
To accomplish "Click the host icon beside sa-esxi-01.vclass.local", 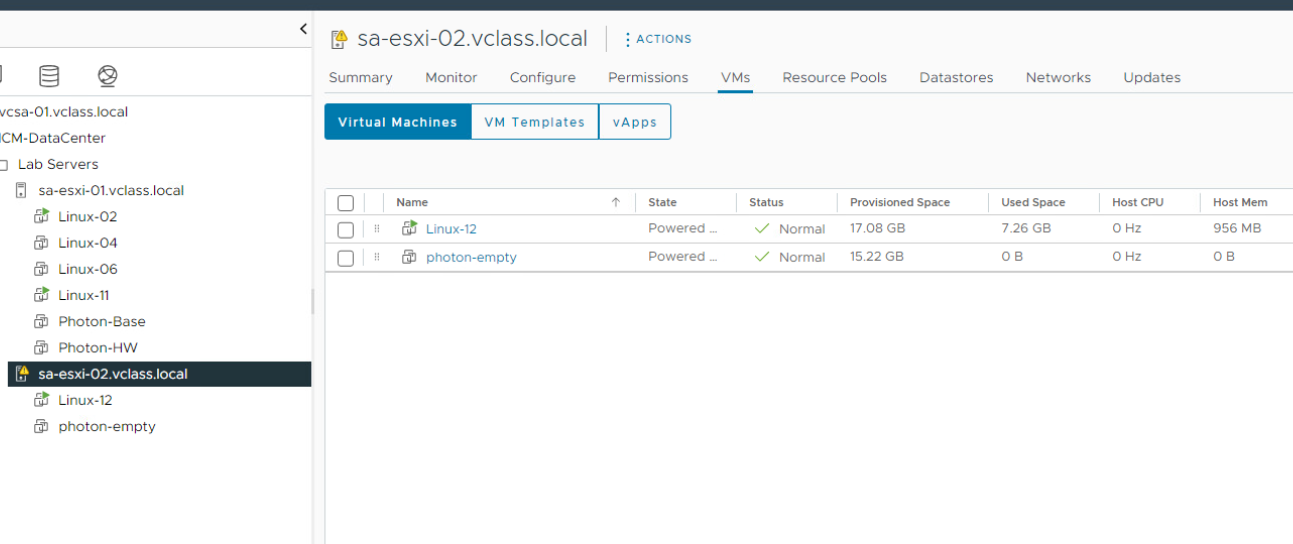I will click(21, 190).
